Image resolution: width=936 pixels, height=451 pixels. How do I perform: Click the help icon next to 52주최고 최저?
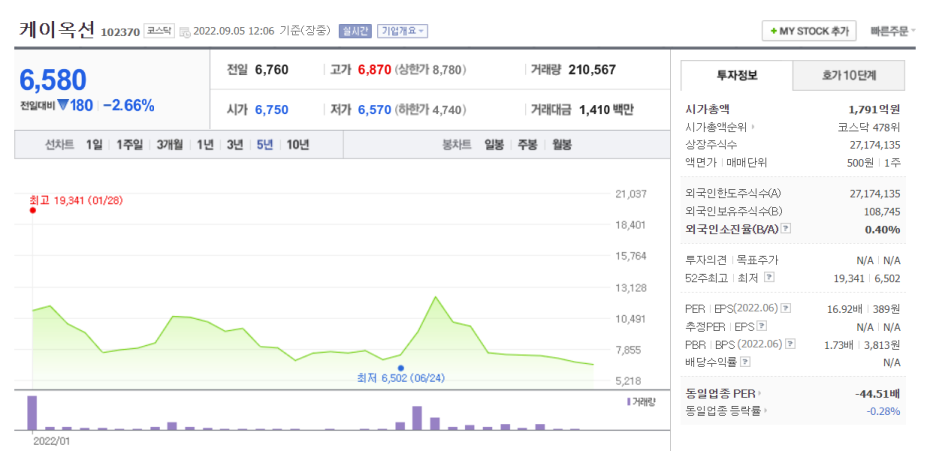coord(769,277)
